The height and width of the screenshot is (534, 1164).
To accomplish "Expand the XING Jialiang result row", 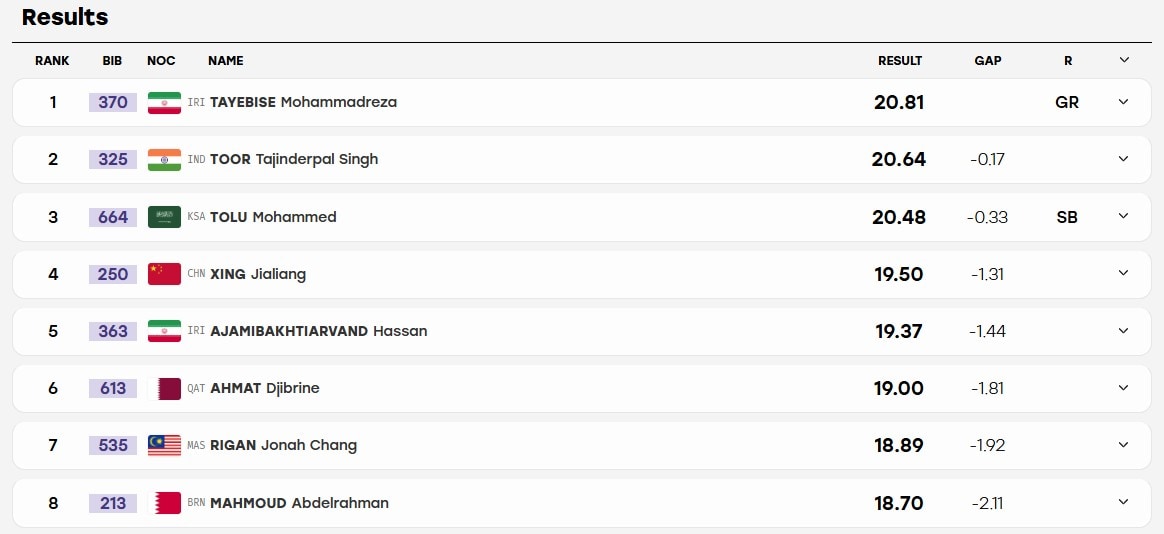I will tap(1123, 273).
